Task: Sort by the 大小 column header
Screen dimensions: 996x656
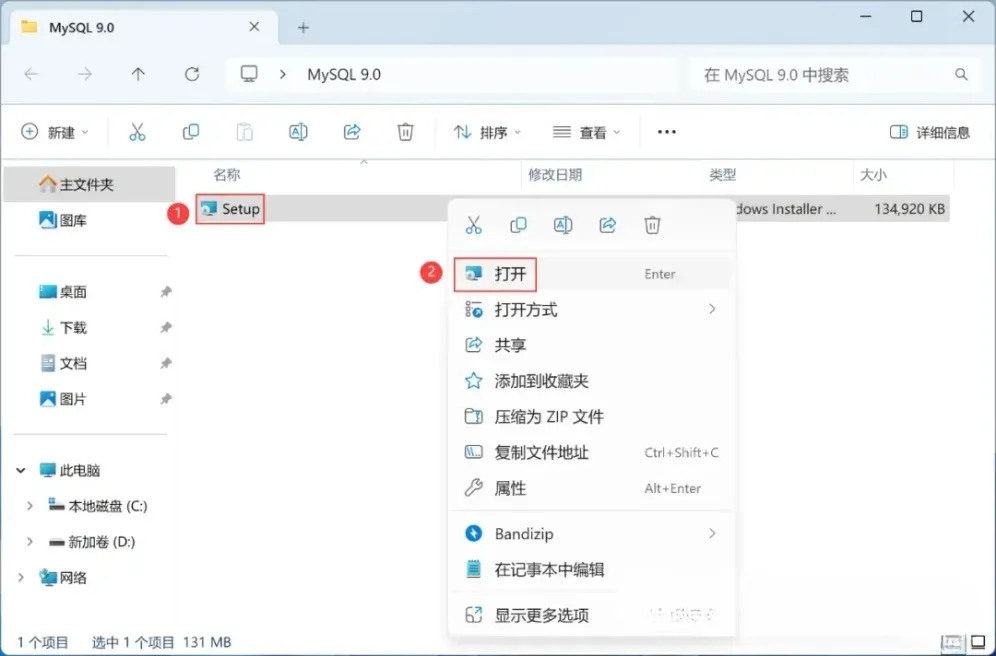Action: (x=873, y=175)
